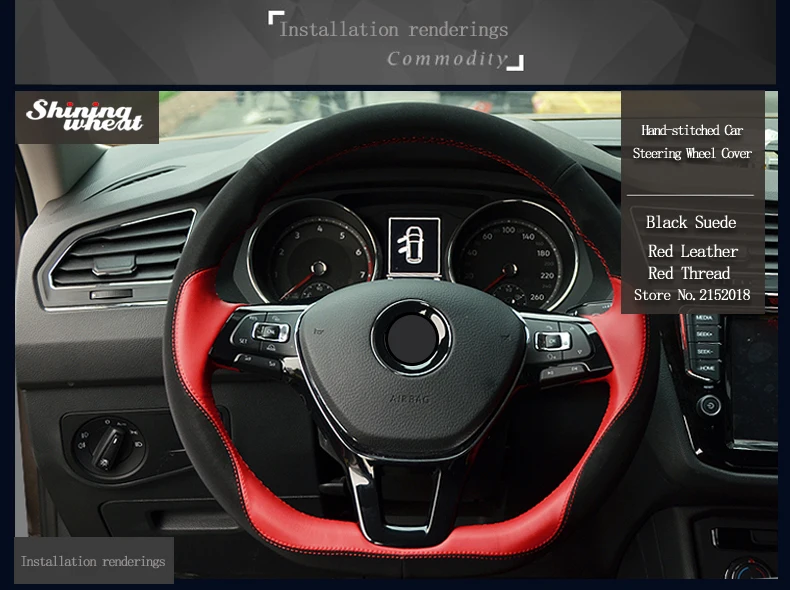Click the "Steering Wheel Cover" text line
This screenshot has width=790, height=590.
pyautogui.click(x=692, y=153)
